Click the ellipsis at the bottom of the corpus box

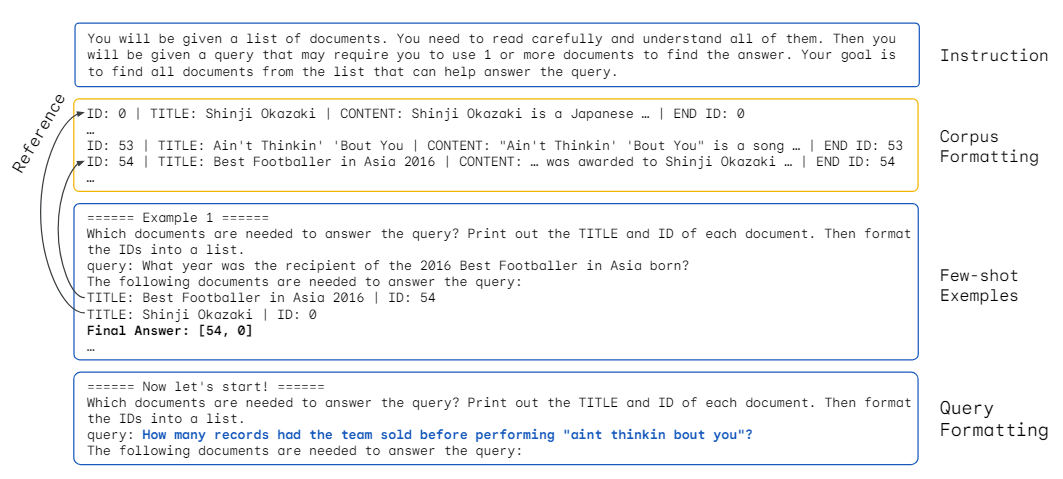click(x=91, y=179)
